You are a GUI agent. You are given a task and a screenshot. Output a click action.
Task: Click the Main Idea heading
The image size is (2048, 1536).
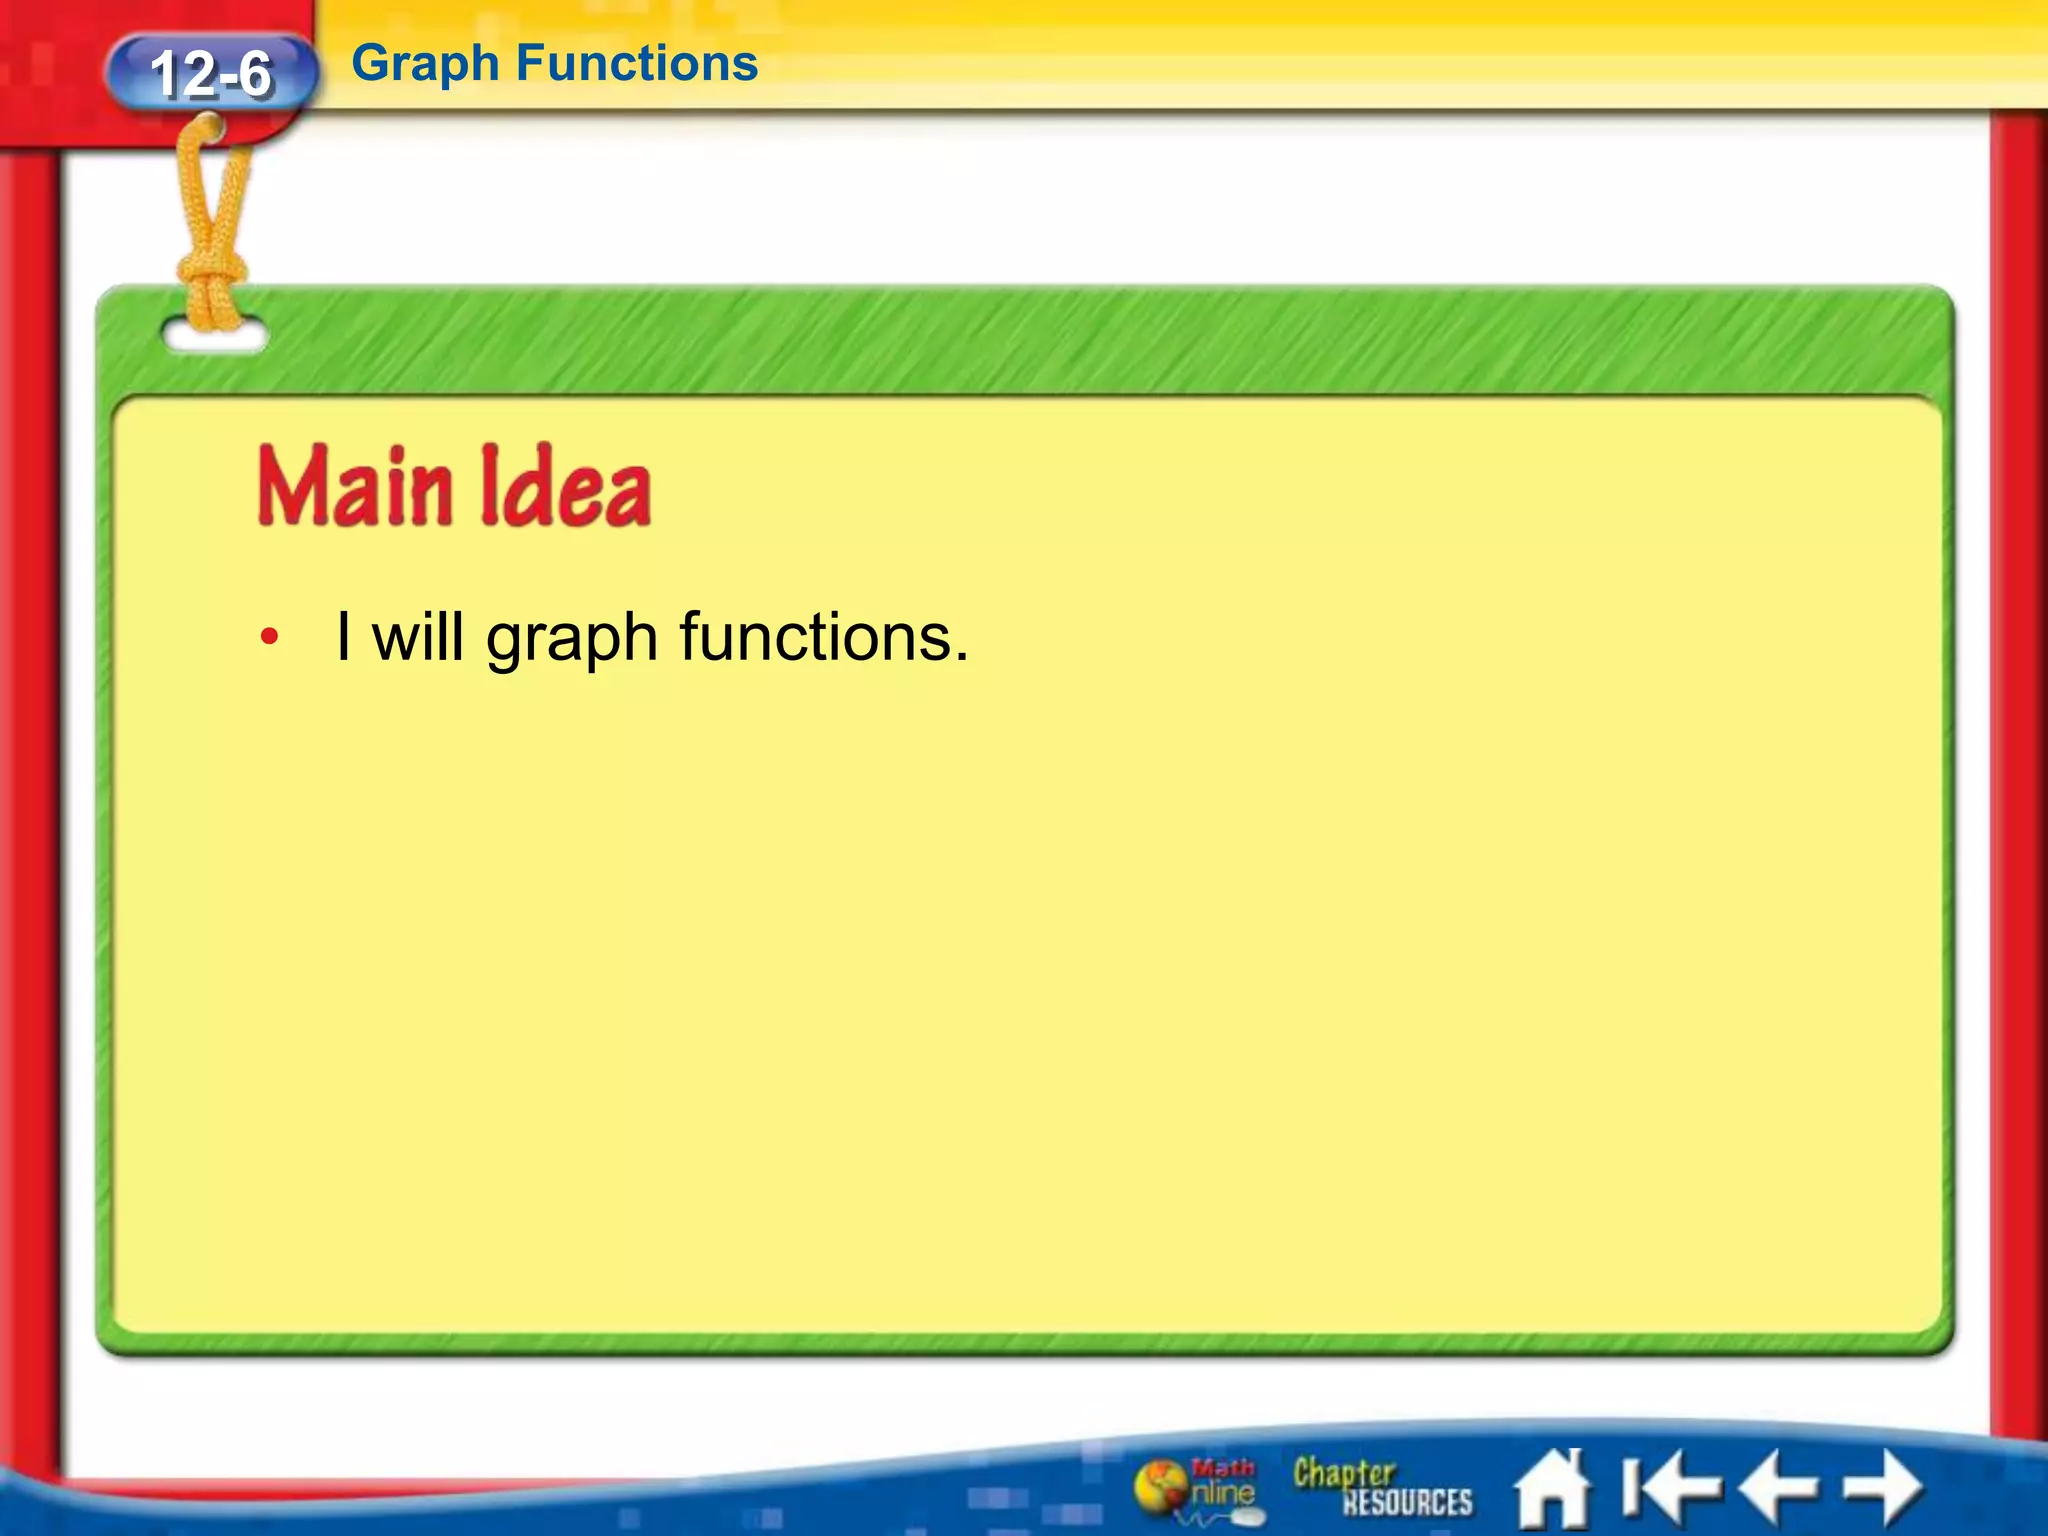(x=455, y=486)
